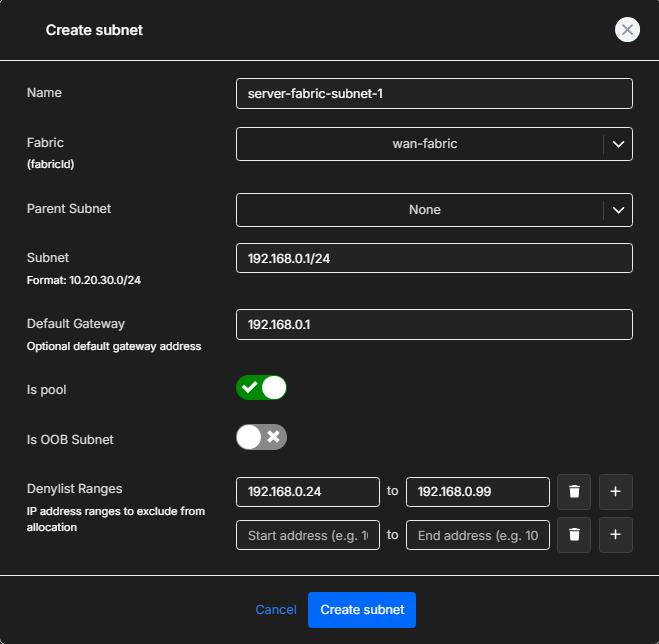Enable the Is OOB Subnet toggle
659x644 pixels.
click(261, 437)
